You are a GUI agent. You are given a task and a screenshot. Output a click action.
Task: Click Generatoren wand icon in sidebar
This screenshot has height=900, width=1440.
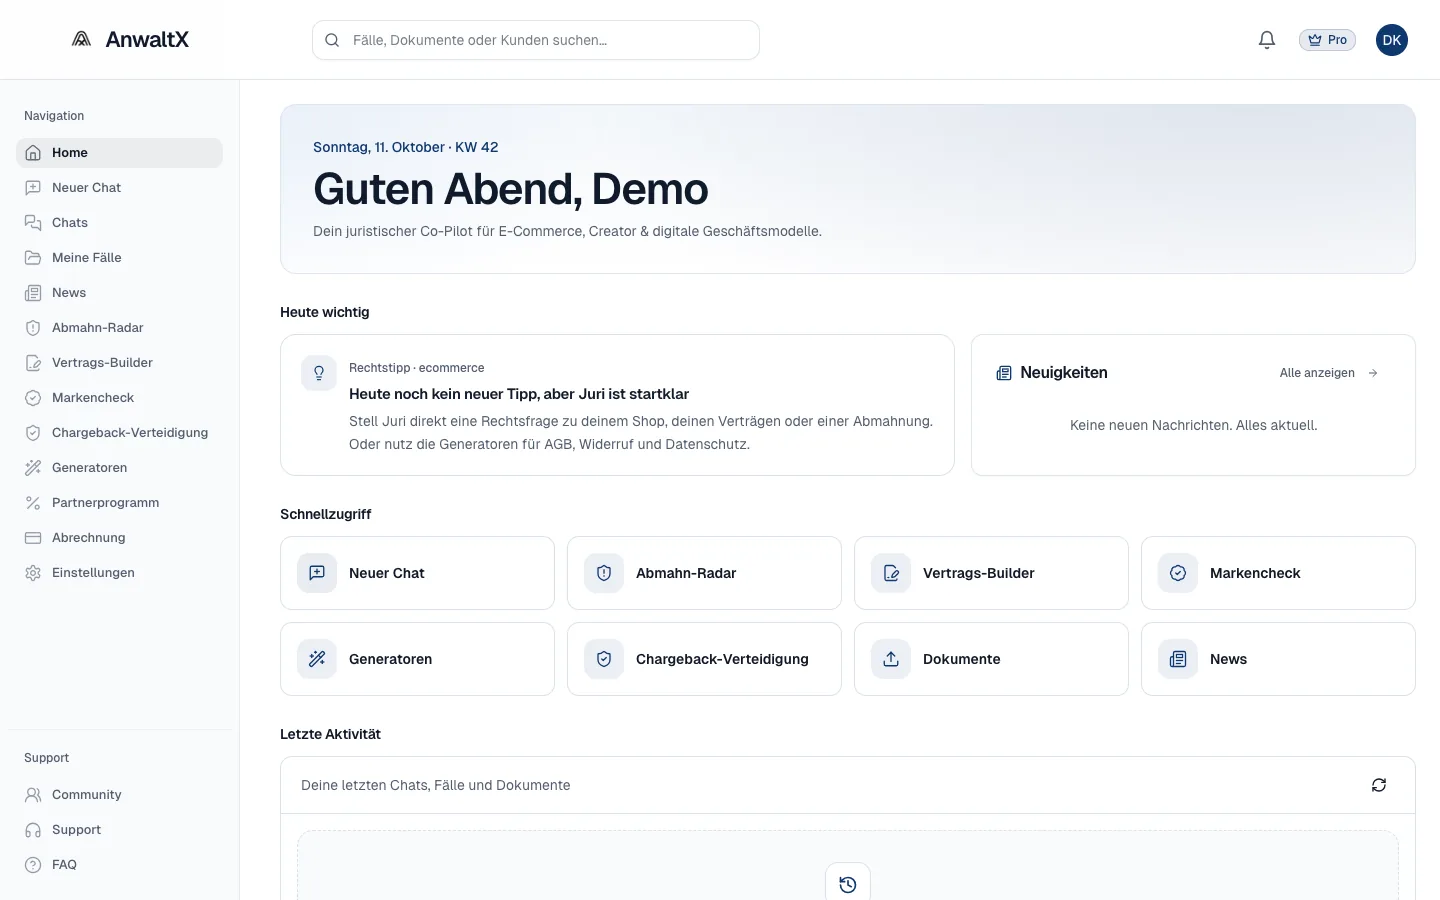click(33, 468)
